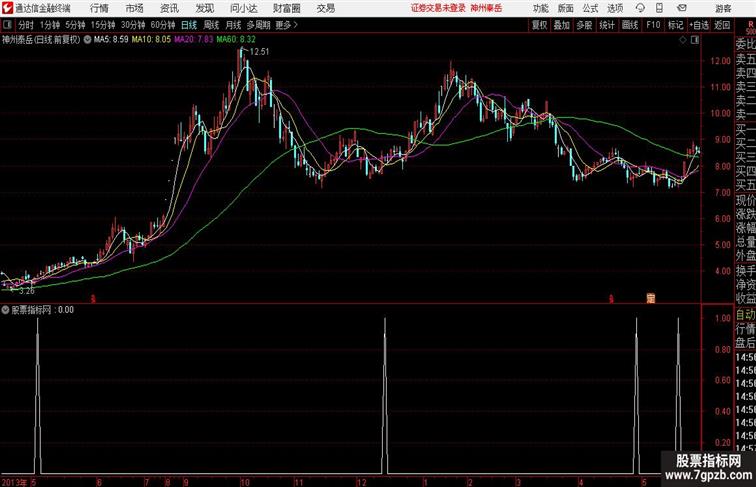
Task: Switch to 分时 chart tab
Action: tap(26, 25)
